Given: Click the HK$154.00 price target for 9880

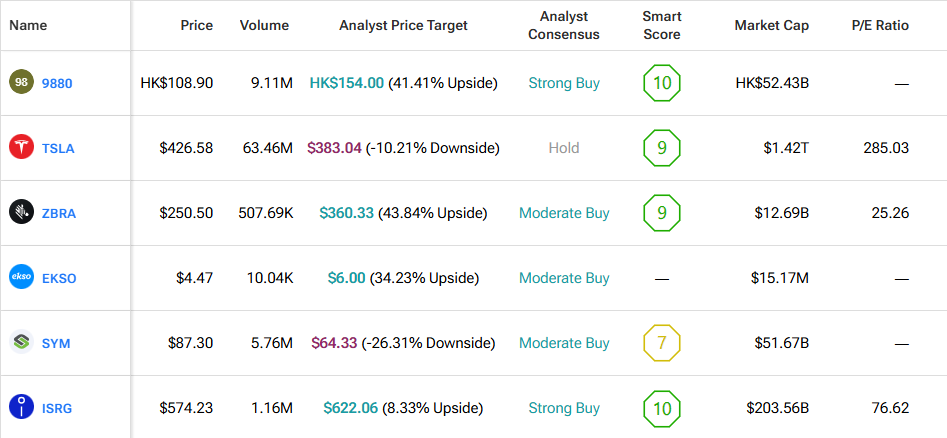Looking at the screenshot, I should [x=346, y=83].
